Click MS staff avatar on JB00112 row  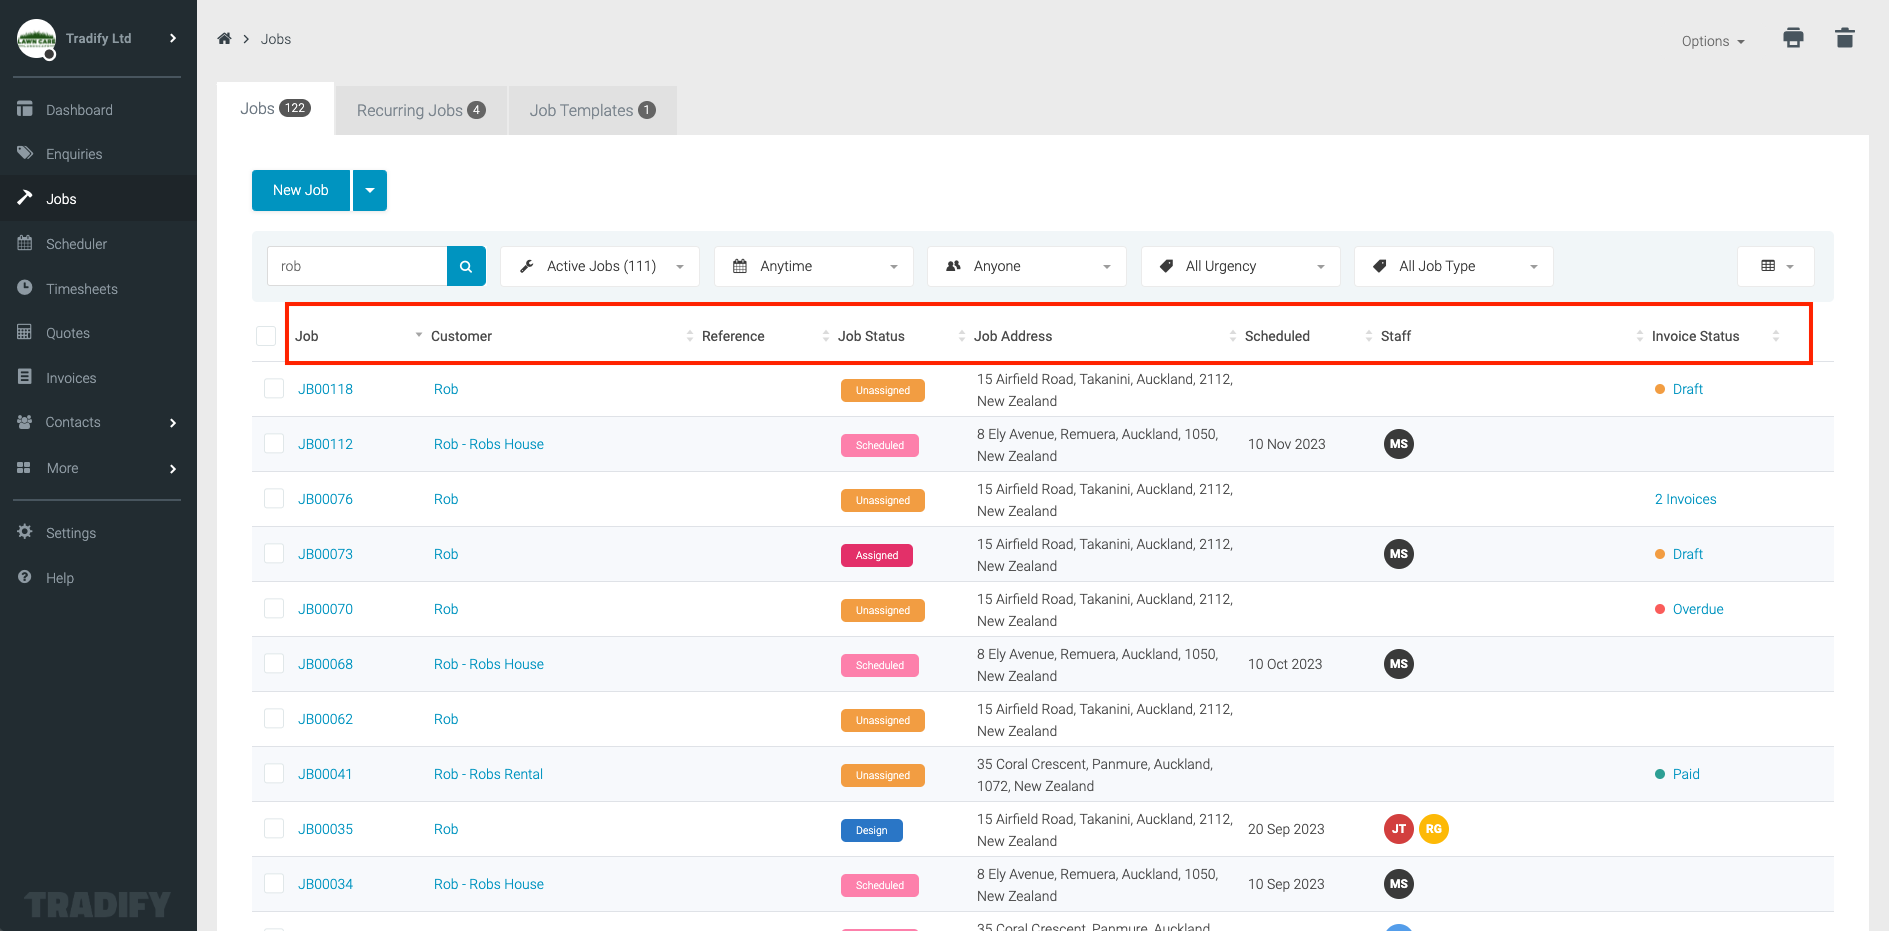tap(1399, 444)
